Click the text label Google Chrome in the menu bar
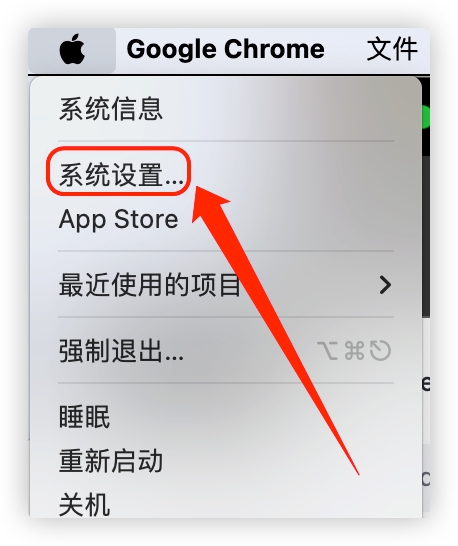The height and width of the screenshot is (546, 458). [x=226, y=49]
